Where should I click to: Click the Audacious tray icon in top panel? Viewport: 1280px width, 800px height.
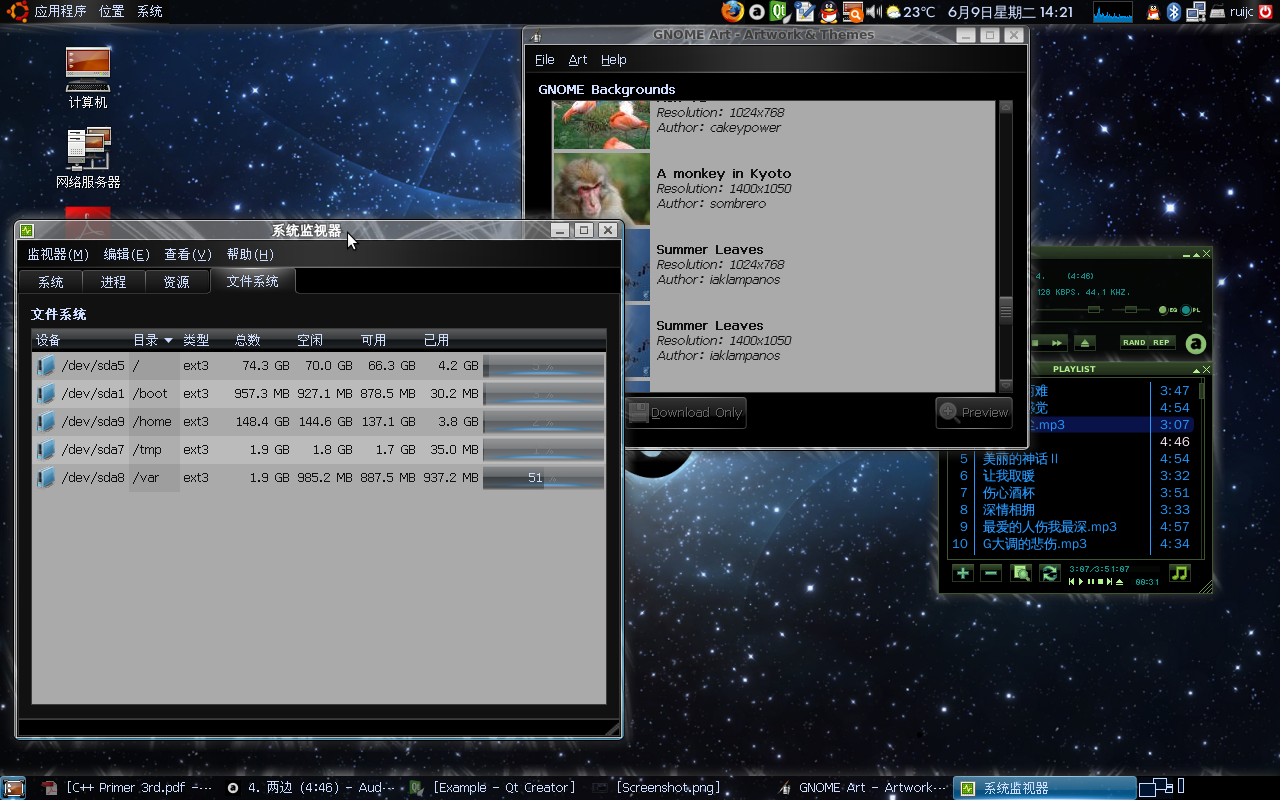[758, 12]
